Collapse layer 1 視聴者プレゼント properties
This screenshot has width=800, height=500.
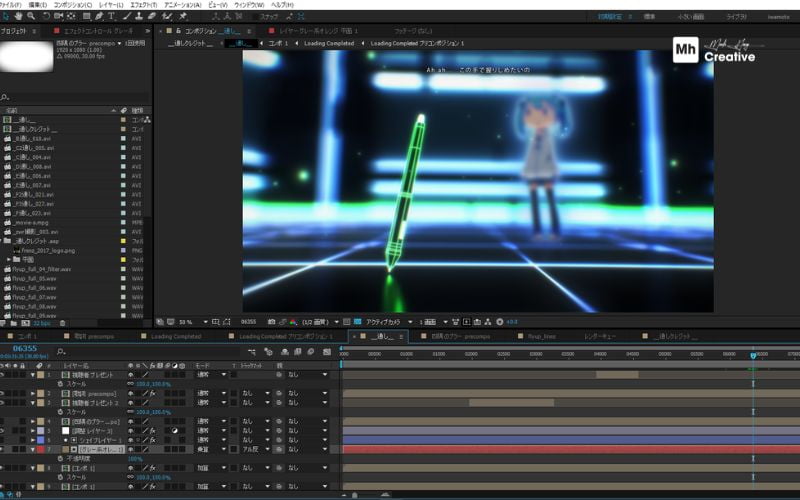(x=33, y=374)
